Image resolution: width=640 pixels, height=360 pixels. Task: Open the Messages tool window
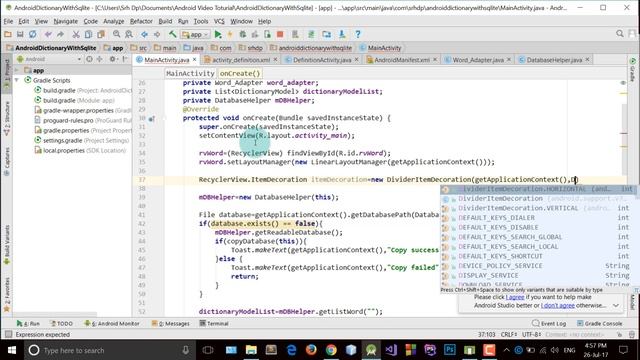click(171, 323)
